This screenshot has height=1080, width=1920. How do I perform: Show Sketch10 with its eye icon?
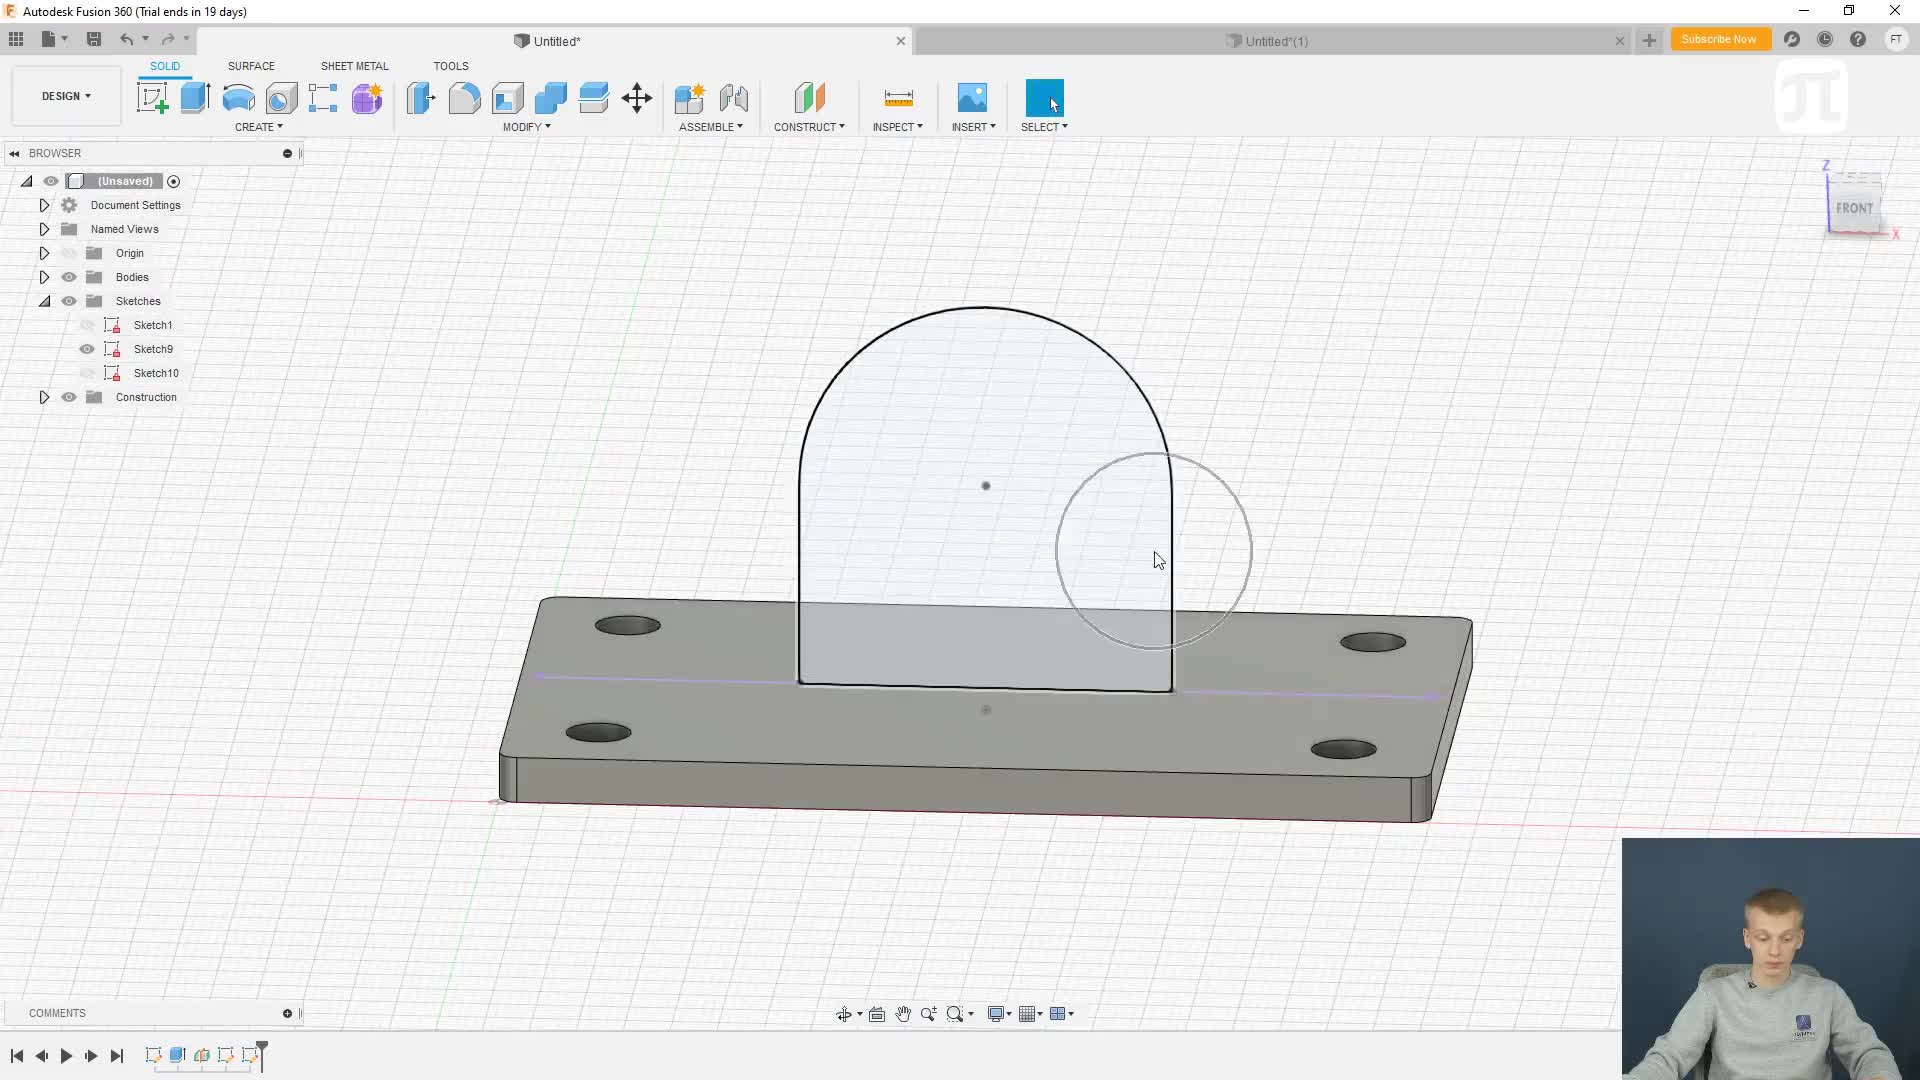(x=87, y=373)
